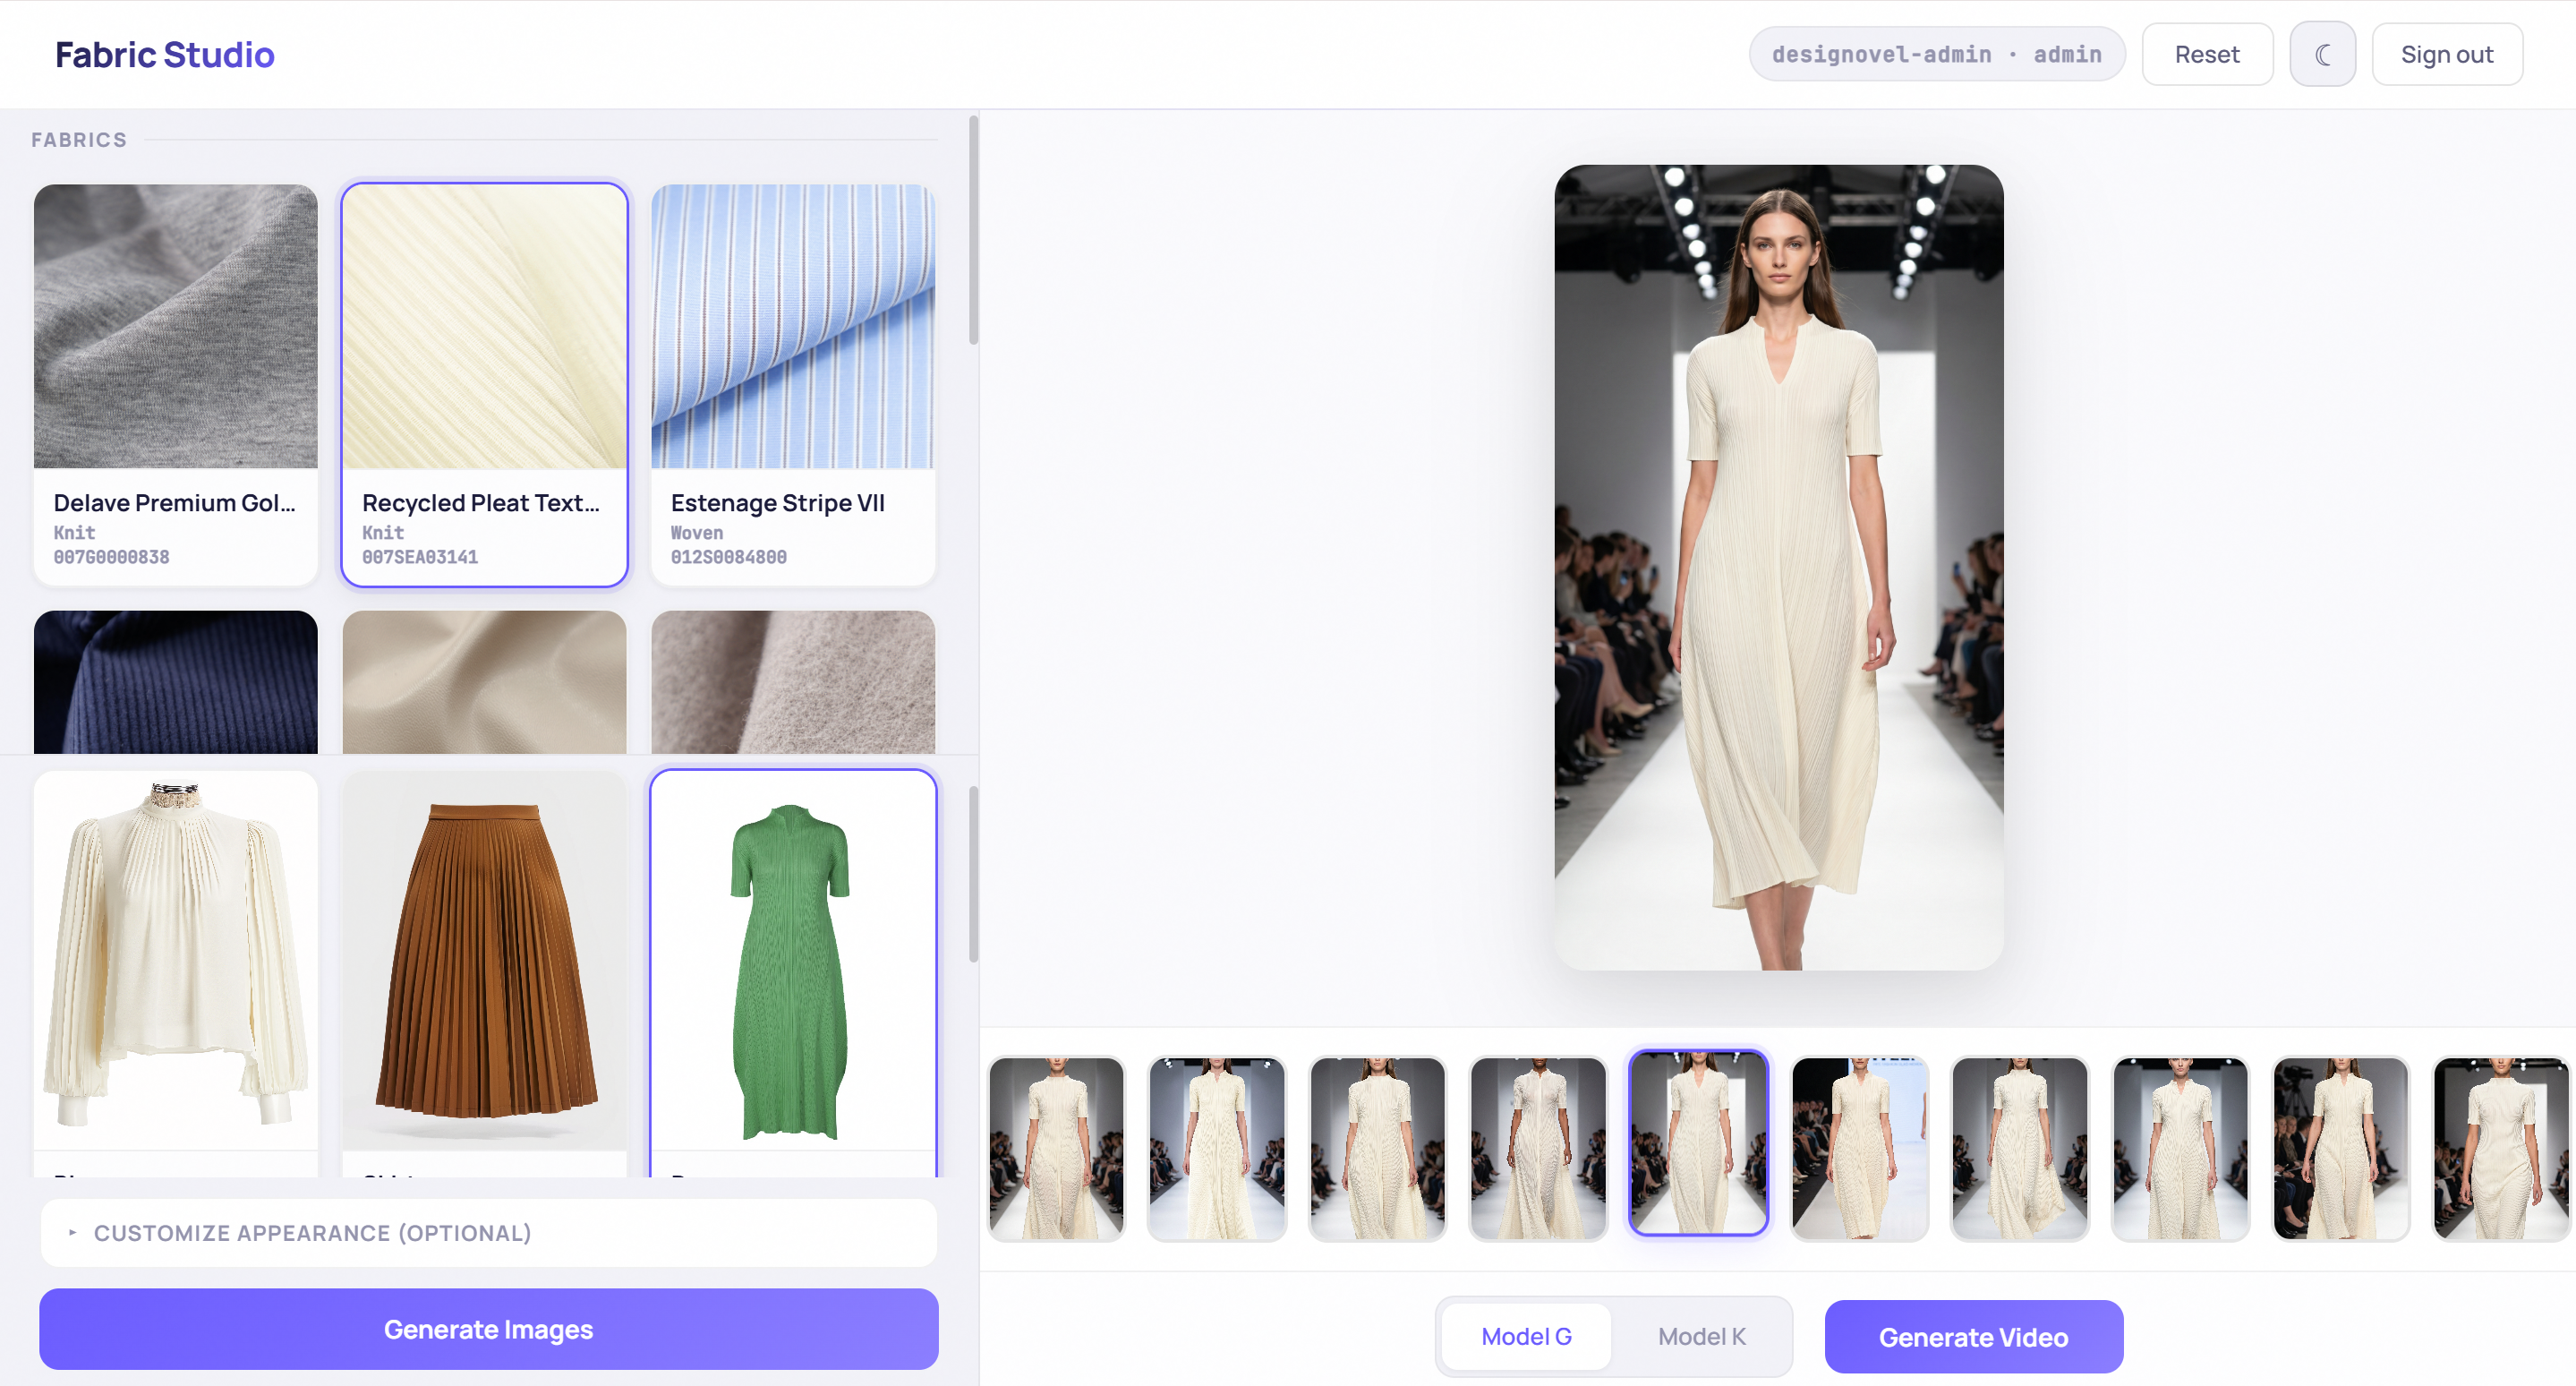This screenshot has height=1386, width=2576.
Task: Pick the grey wool felt fabric swatch
Action: [793, 682]
